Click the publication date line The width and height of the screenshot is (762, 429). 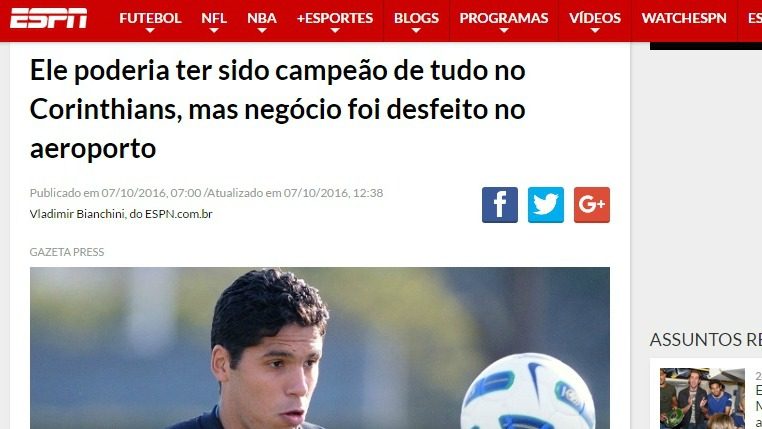(x=207, y=193)
